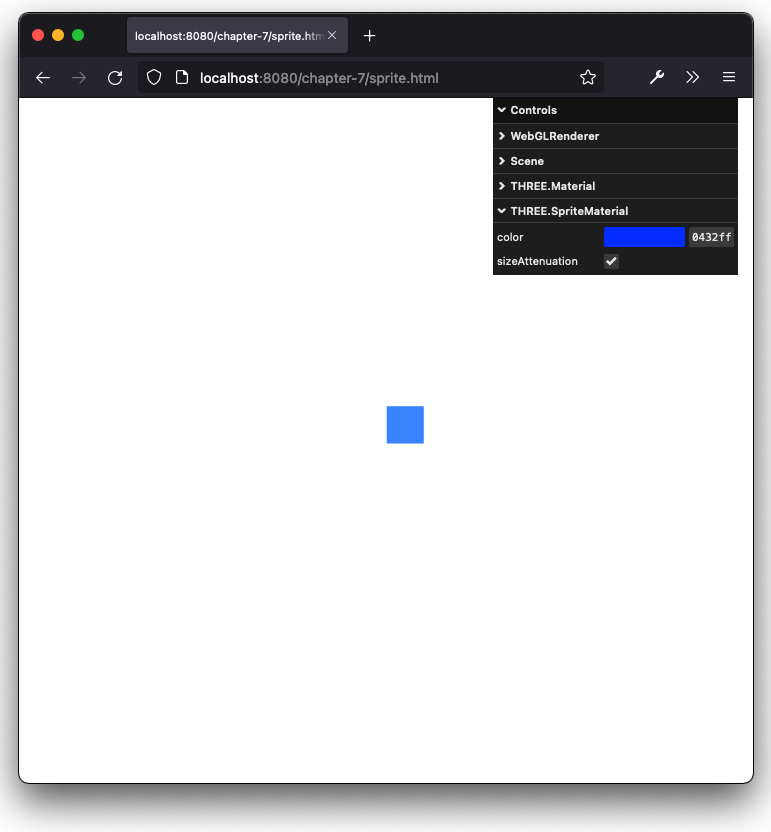This screenshot has width=771, height=832.
Task: Open a new tab with plus button
Action: pos(369,36)
